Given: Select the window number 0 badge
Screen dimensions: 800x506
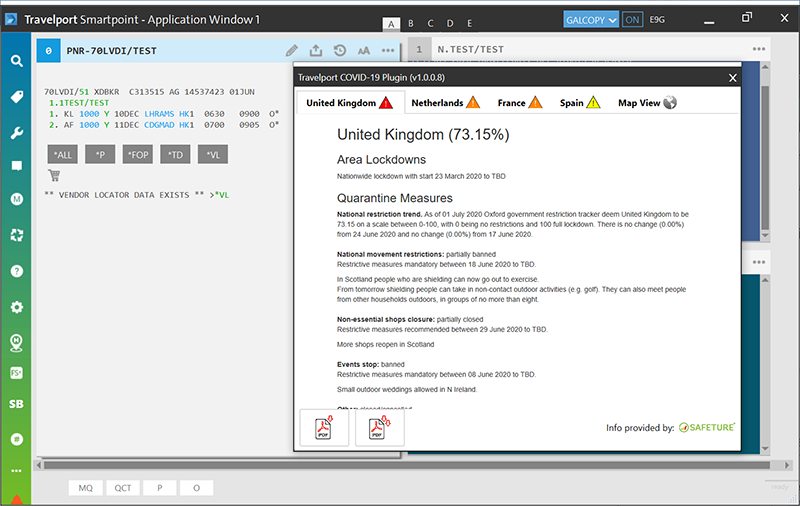Looking at the screenshot, I should [48, 50].
